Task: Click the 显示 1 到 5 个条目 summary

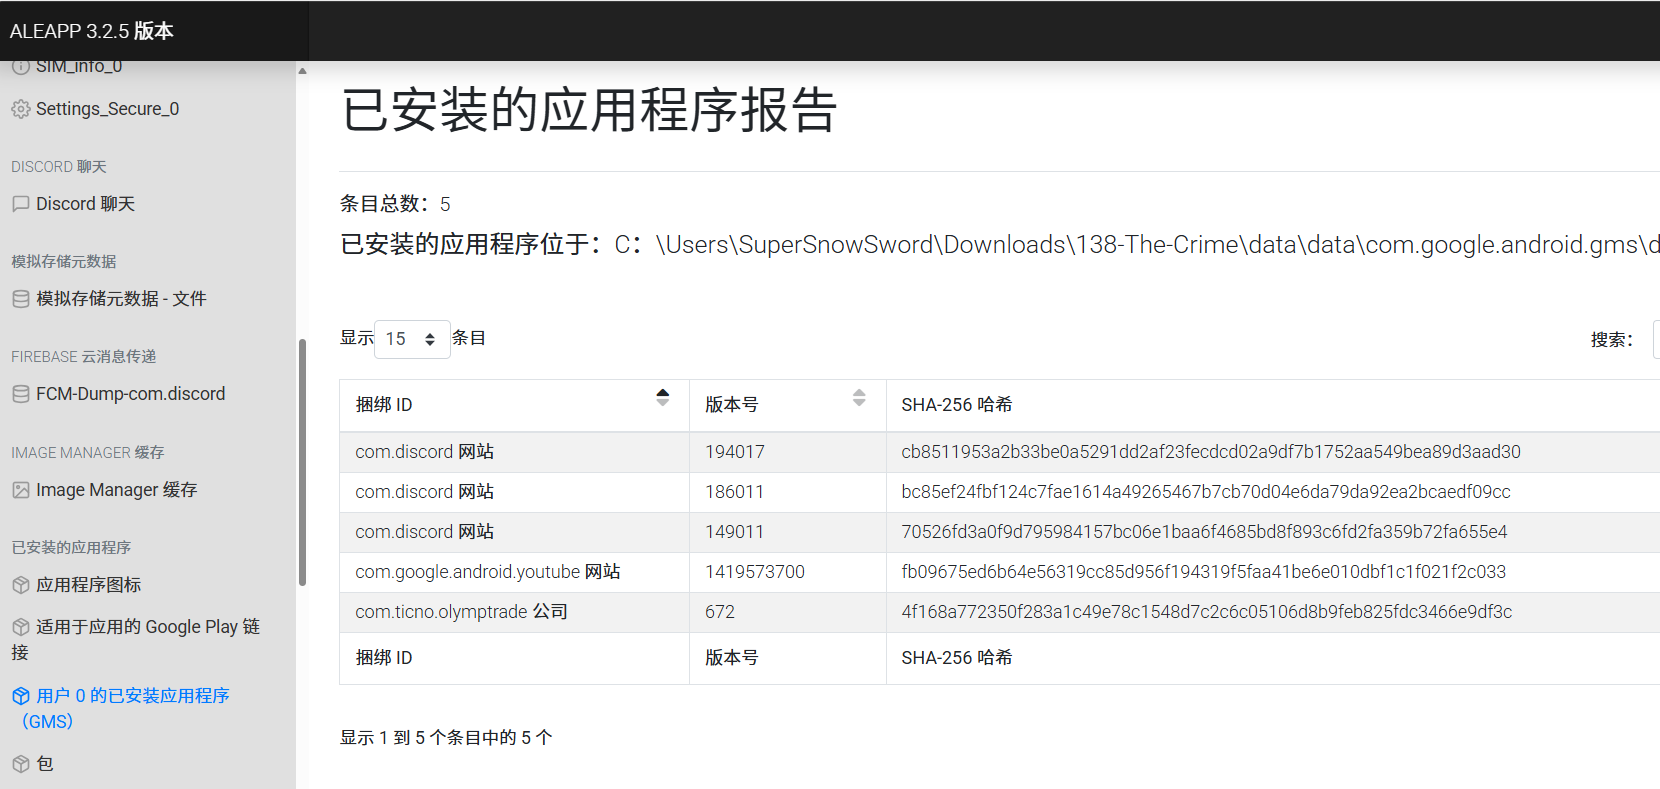Action: [x=446, y=738]
